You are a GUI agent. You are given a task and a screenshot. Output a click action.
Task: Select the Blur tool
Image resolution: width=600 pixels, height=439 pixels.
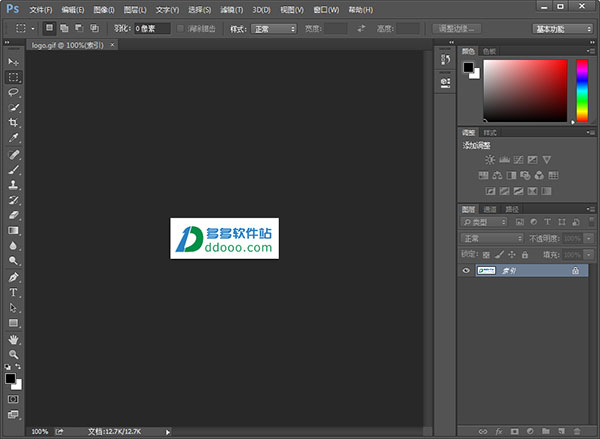point(13,246)
